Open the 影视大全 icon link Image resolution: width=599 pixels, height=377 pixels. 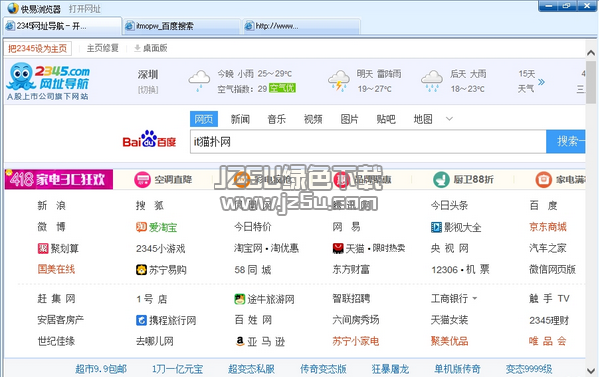click(x=436, y=227)
